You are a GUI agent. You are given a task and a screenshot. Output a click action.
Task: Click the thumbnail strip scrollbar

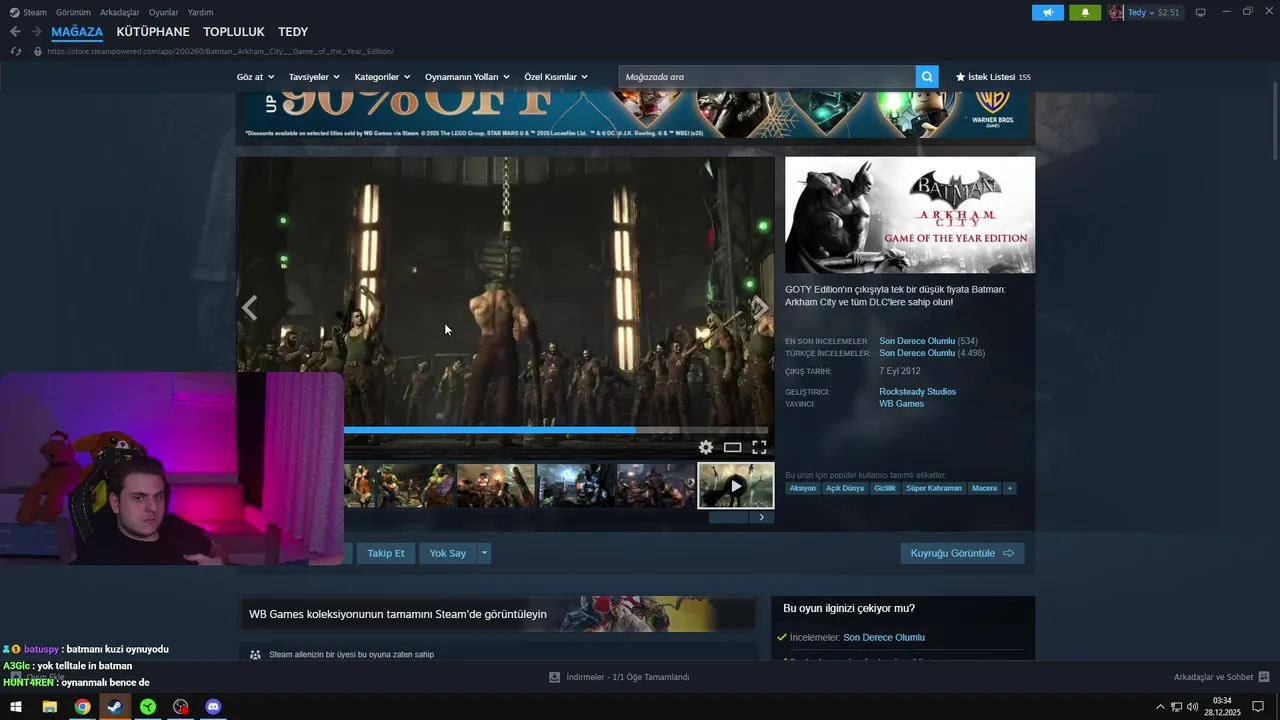pyautogui.click(x=729, y=517)
